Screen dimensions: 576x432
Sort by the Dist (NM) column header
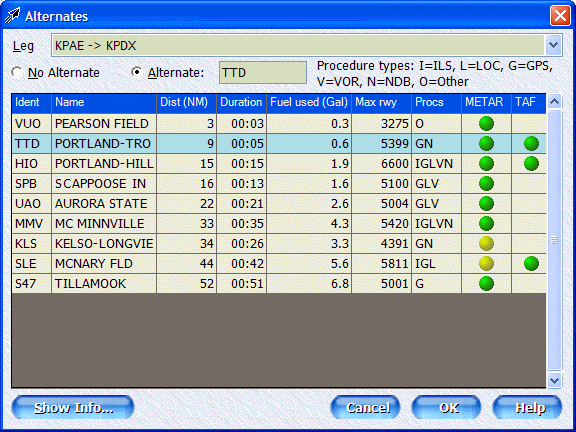[187, 102]
